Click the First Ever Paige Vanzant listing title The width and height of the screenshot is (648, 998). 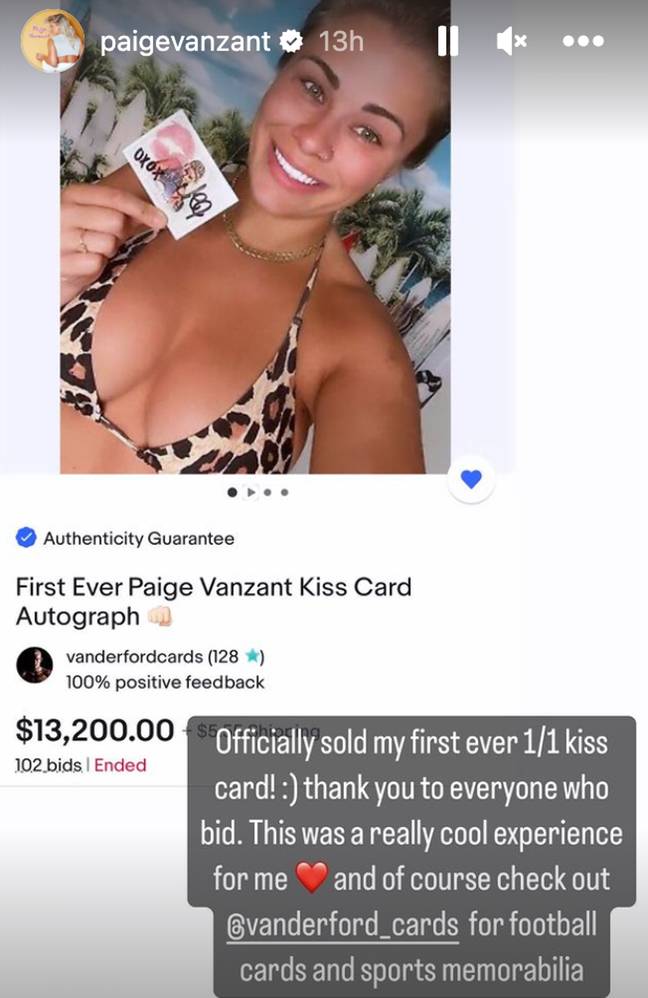click(x=213, y=601)
